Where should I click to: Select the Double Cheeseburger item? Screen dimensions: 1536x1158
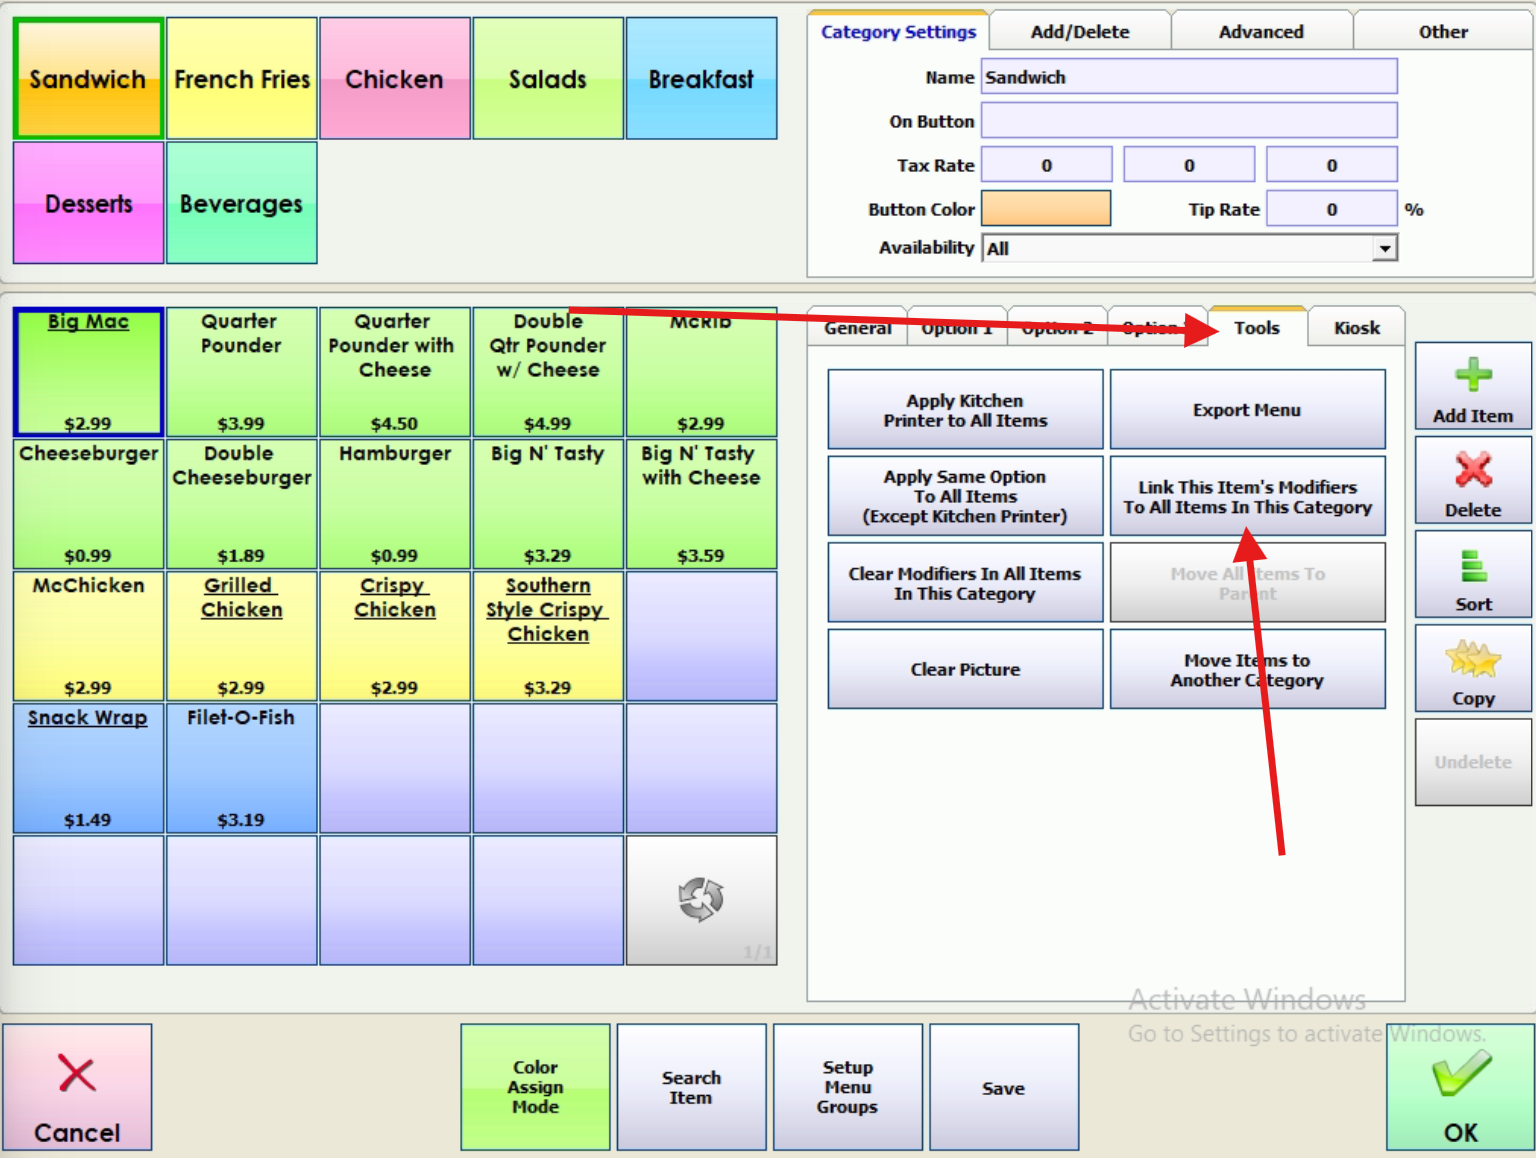[x=242, y=504]
